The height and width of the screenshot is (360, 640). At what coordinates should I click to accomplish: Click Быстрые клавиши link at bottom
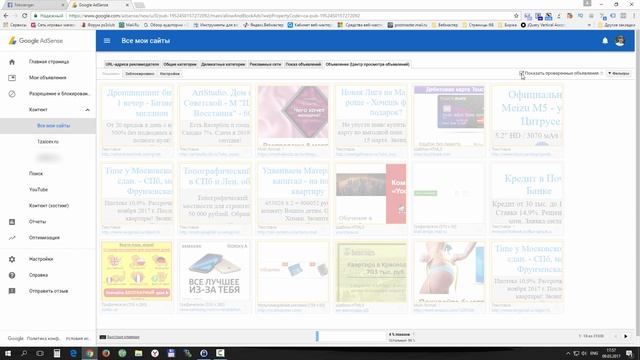click(x=123, y=337)
